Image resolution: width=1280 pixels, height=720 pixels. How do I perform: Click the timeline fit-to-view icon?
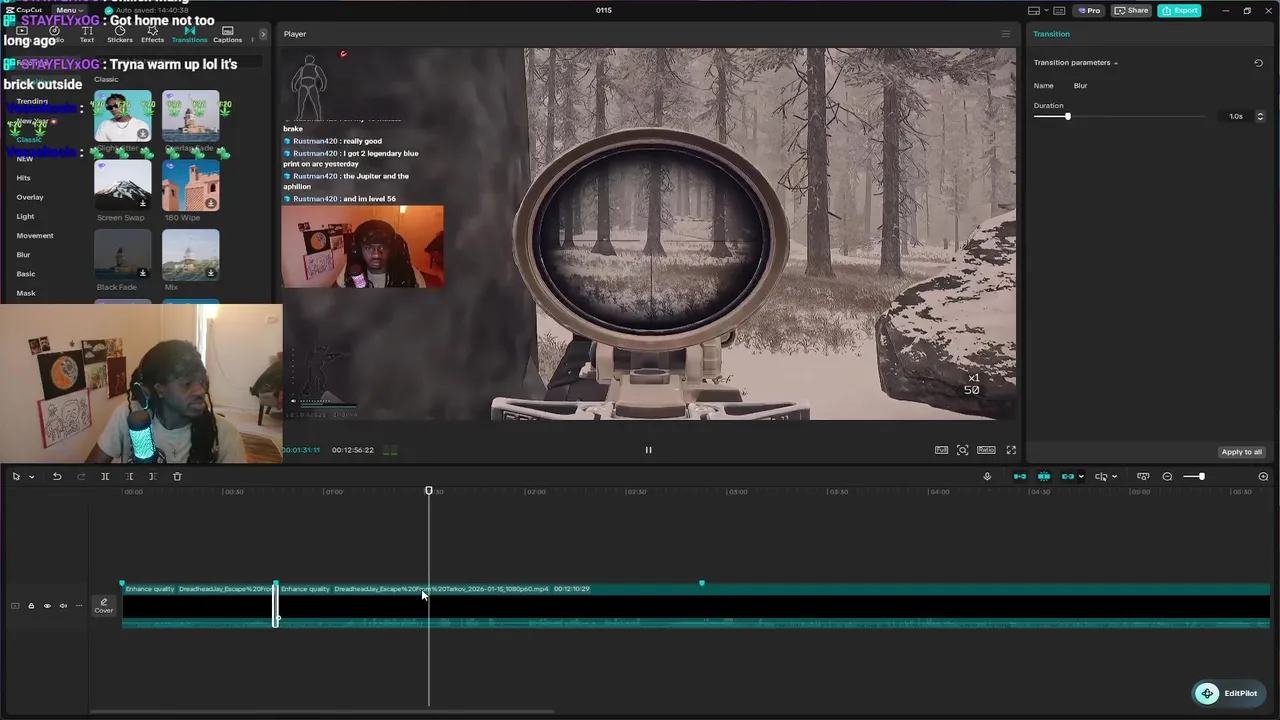click(1143, 477)
